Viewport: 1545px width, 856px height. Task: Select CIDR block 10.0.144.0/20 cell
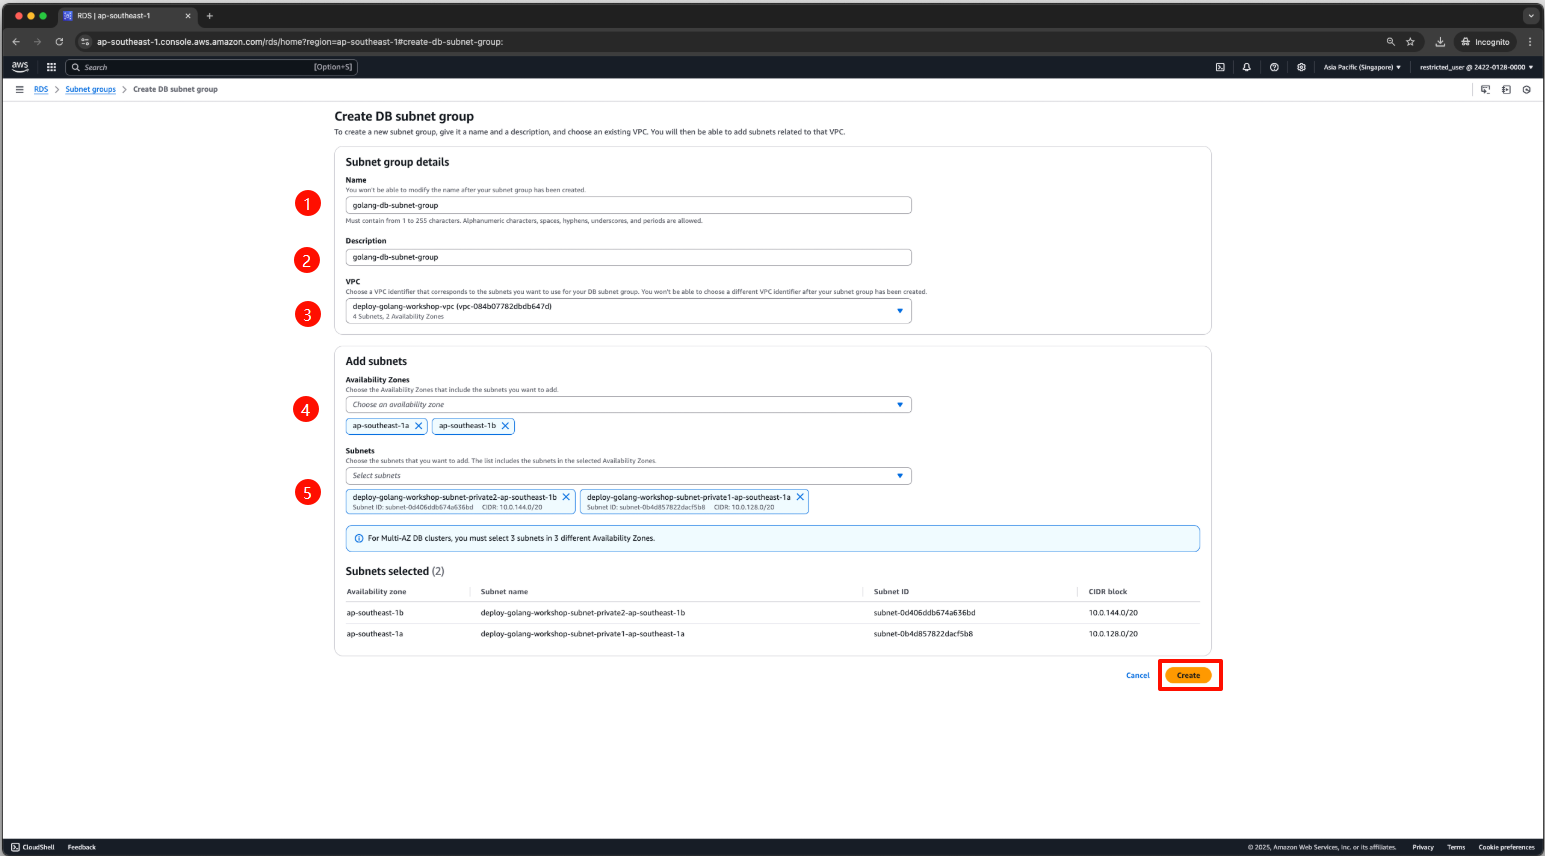coord(1113,612)
